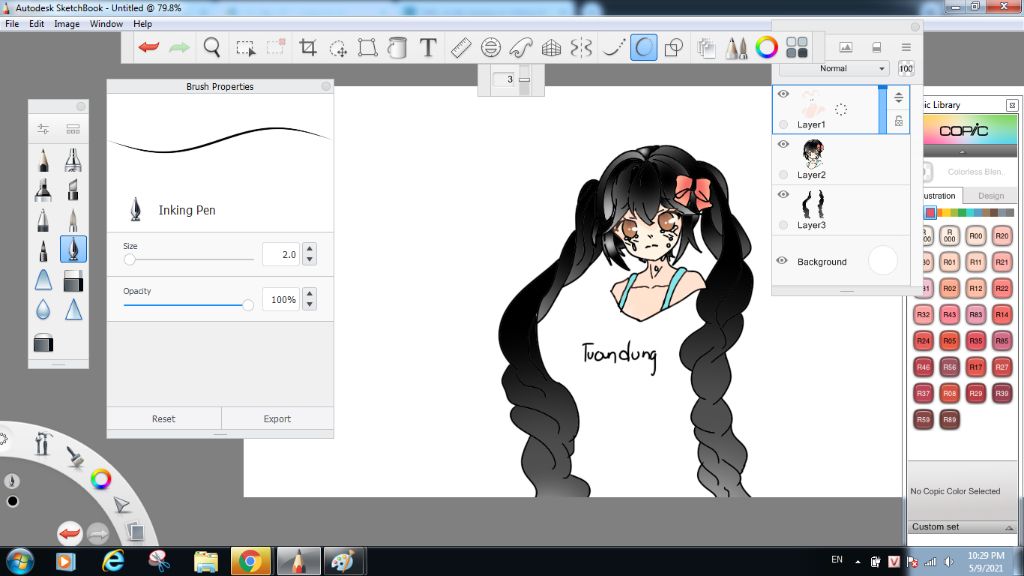
Task: Toggle the Layer2 marking-menu circle
Action: pyautogui.click(x=784, y=174)
